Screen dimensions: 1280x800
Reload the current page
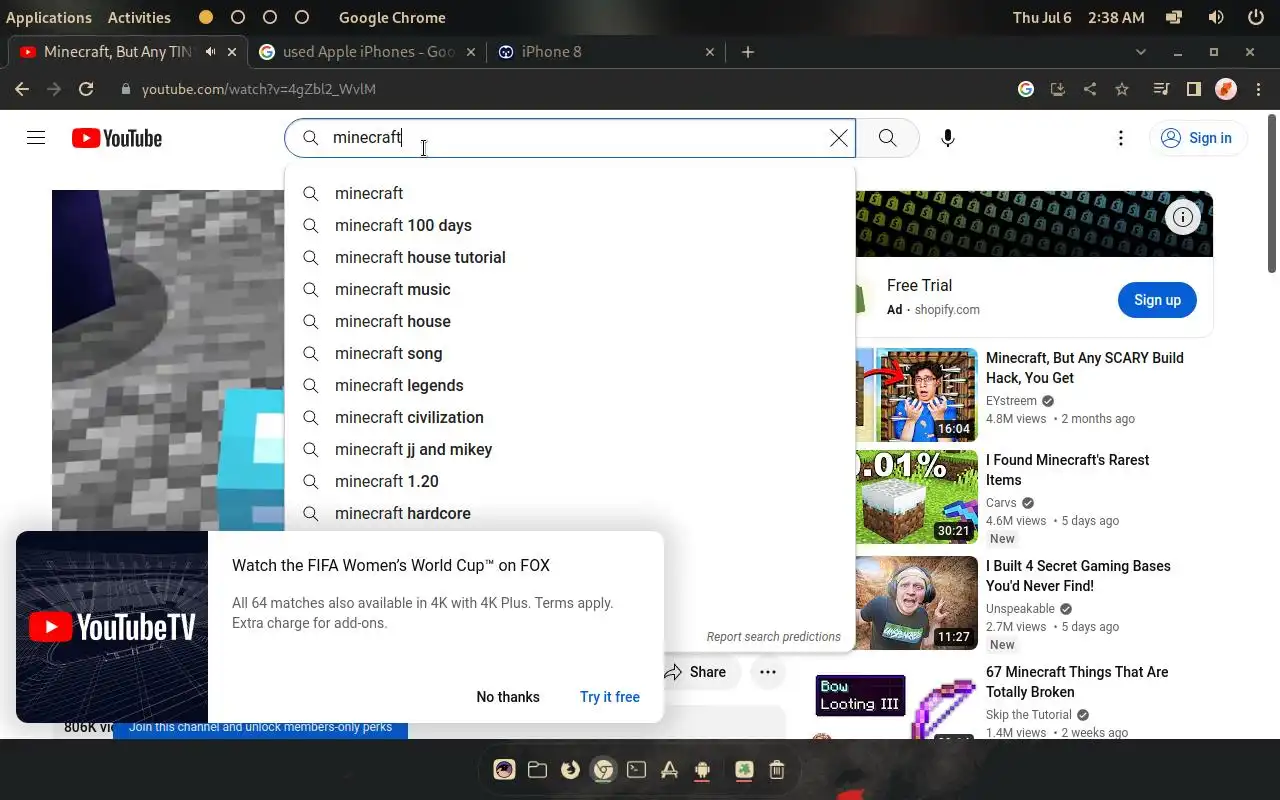(86, 89)
